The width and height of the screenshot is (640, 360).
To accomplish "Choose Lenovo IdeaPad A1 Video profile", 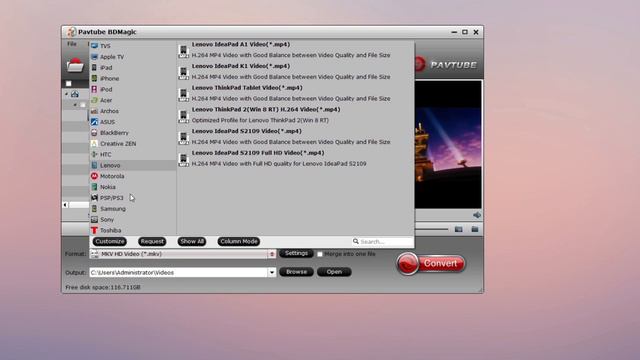I will pyautogui.click(x=296, y=50).
